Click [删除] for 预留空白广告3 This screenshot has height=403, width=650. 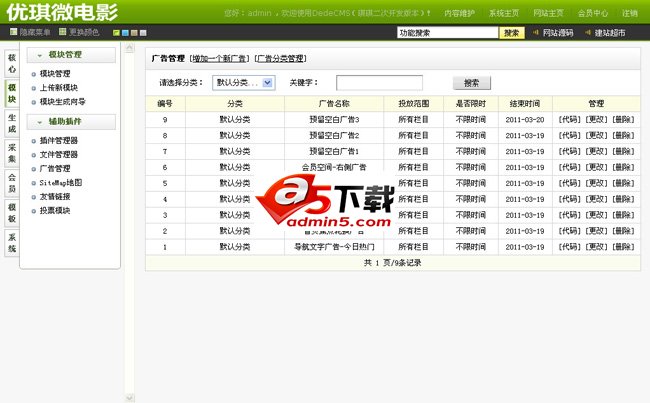point(623,119)
